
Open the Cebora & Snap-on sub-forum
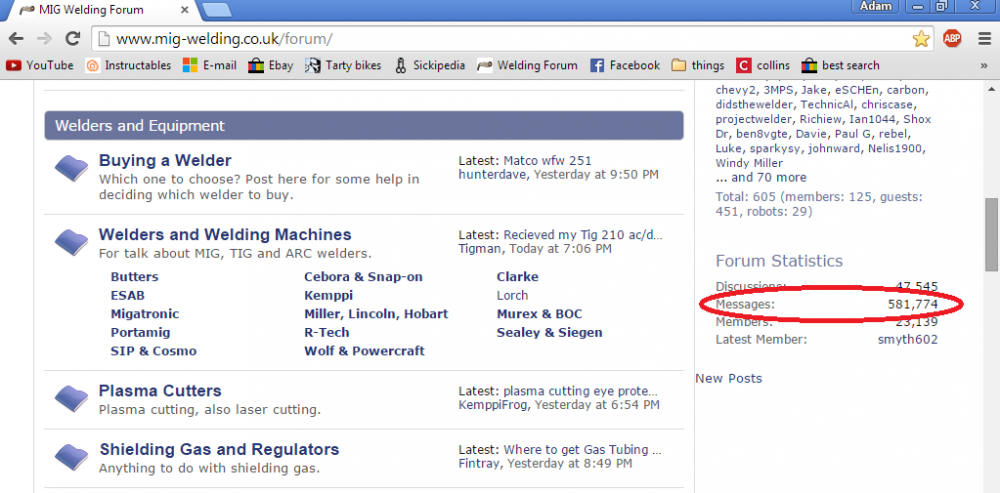tap(364, 277)
